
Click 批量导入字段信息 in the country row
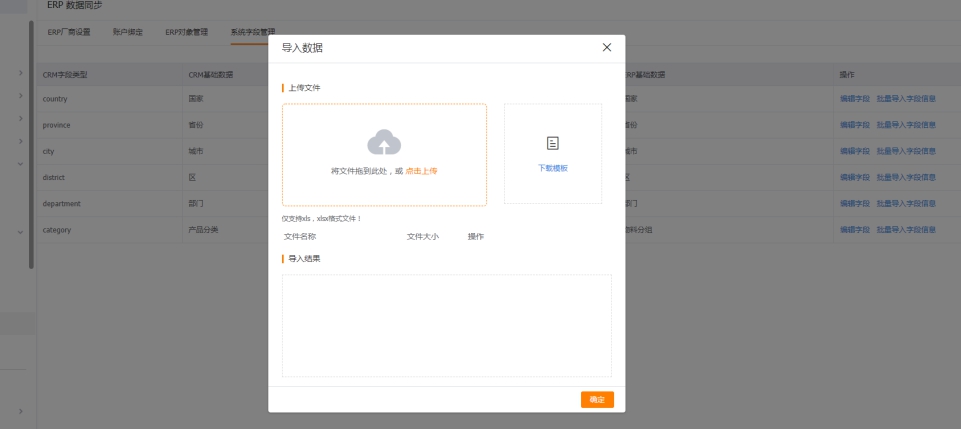(906, 99)
